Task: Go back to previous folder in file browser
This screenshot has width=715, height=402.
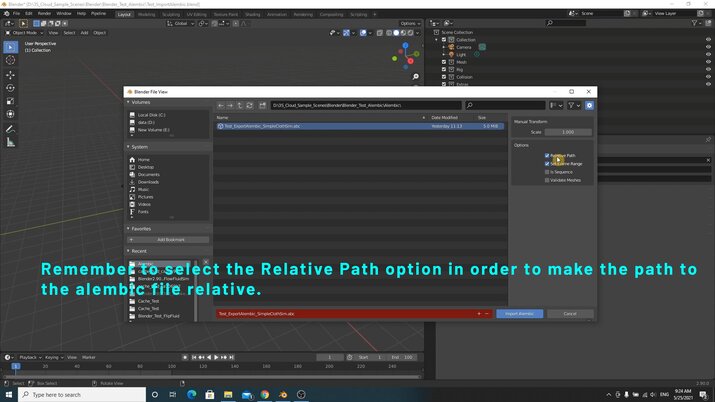Action: [x=221, y=105]
